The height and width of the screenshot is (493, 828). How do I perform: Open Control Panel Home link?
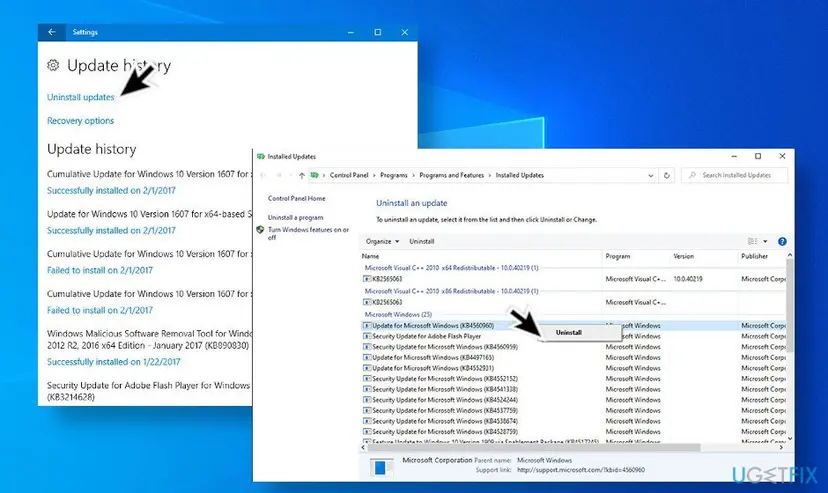tap(297, 198)
